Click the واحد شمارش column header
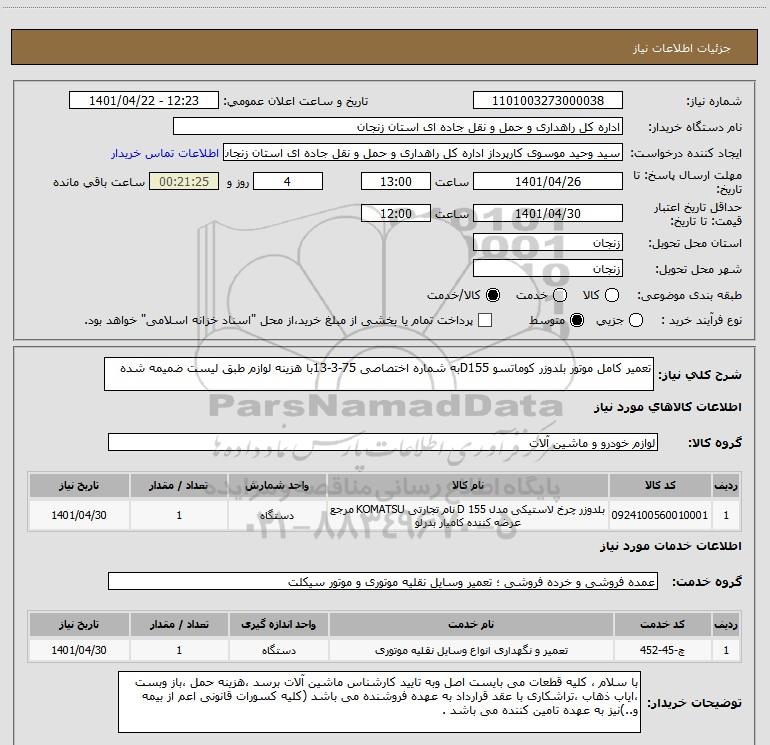The width and height of the screenshot is (770, 745). click(x=277, y=485)
